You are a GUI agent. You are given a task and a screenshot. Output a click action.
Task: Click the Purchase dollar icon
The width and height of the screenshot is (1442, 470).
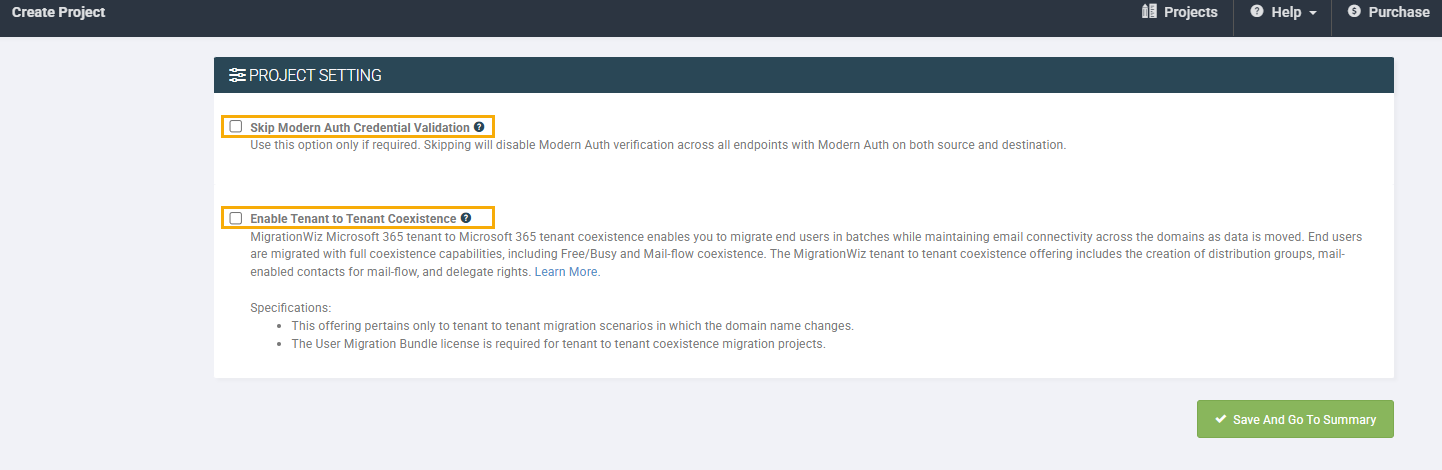tap(1354, 12)
